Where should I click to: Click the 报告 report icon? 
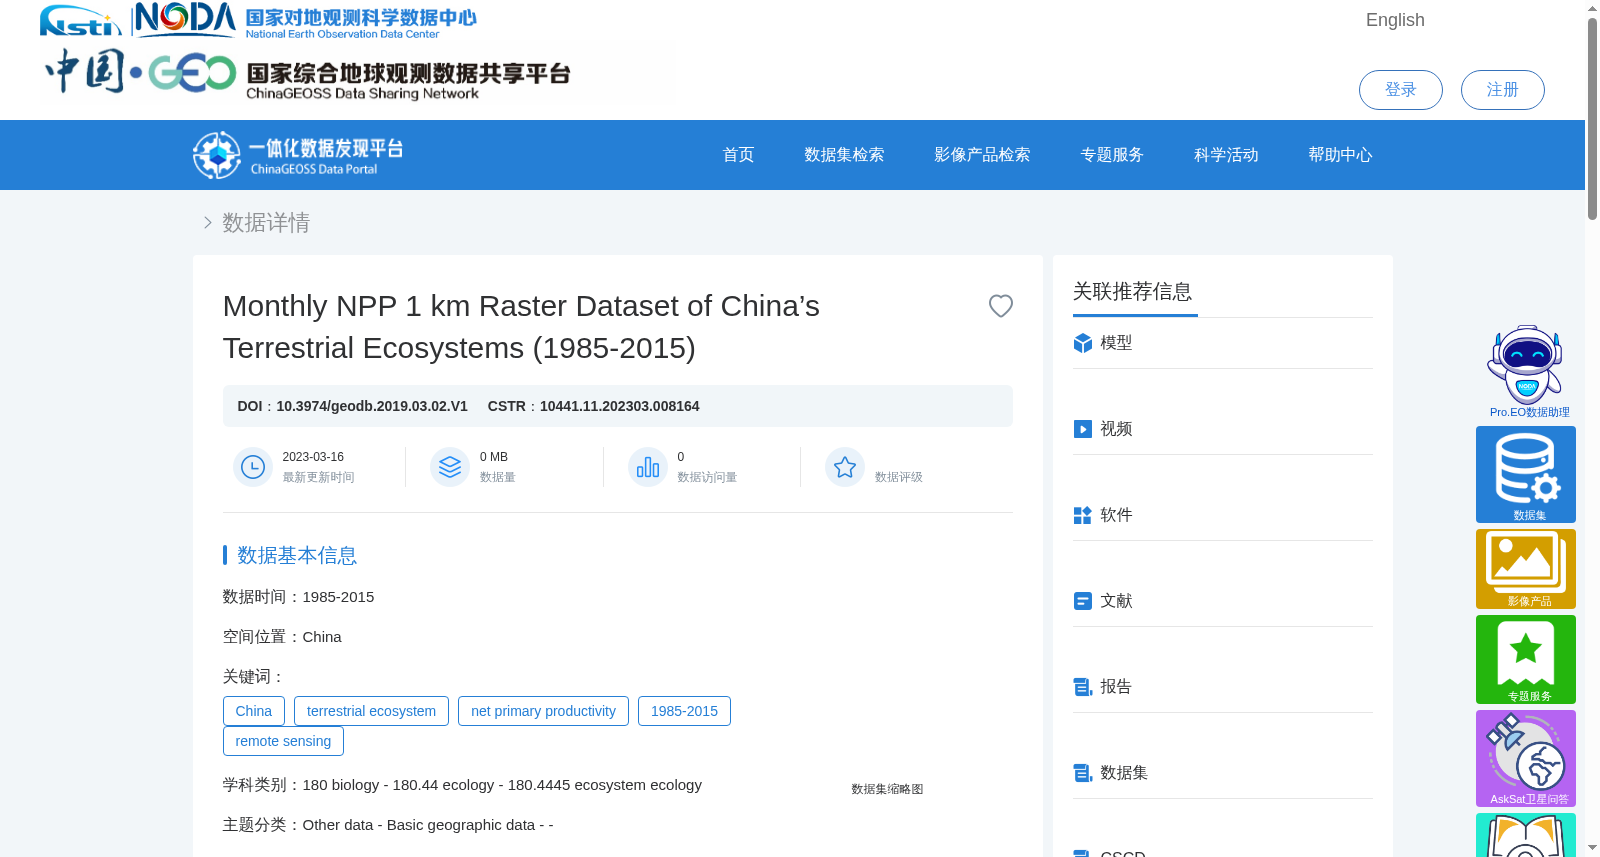click(1082, 687)
